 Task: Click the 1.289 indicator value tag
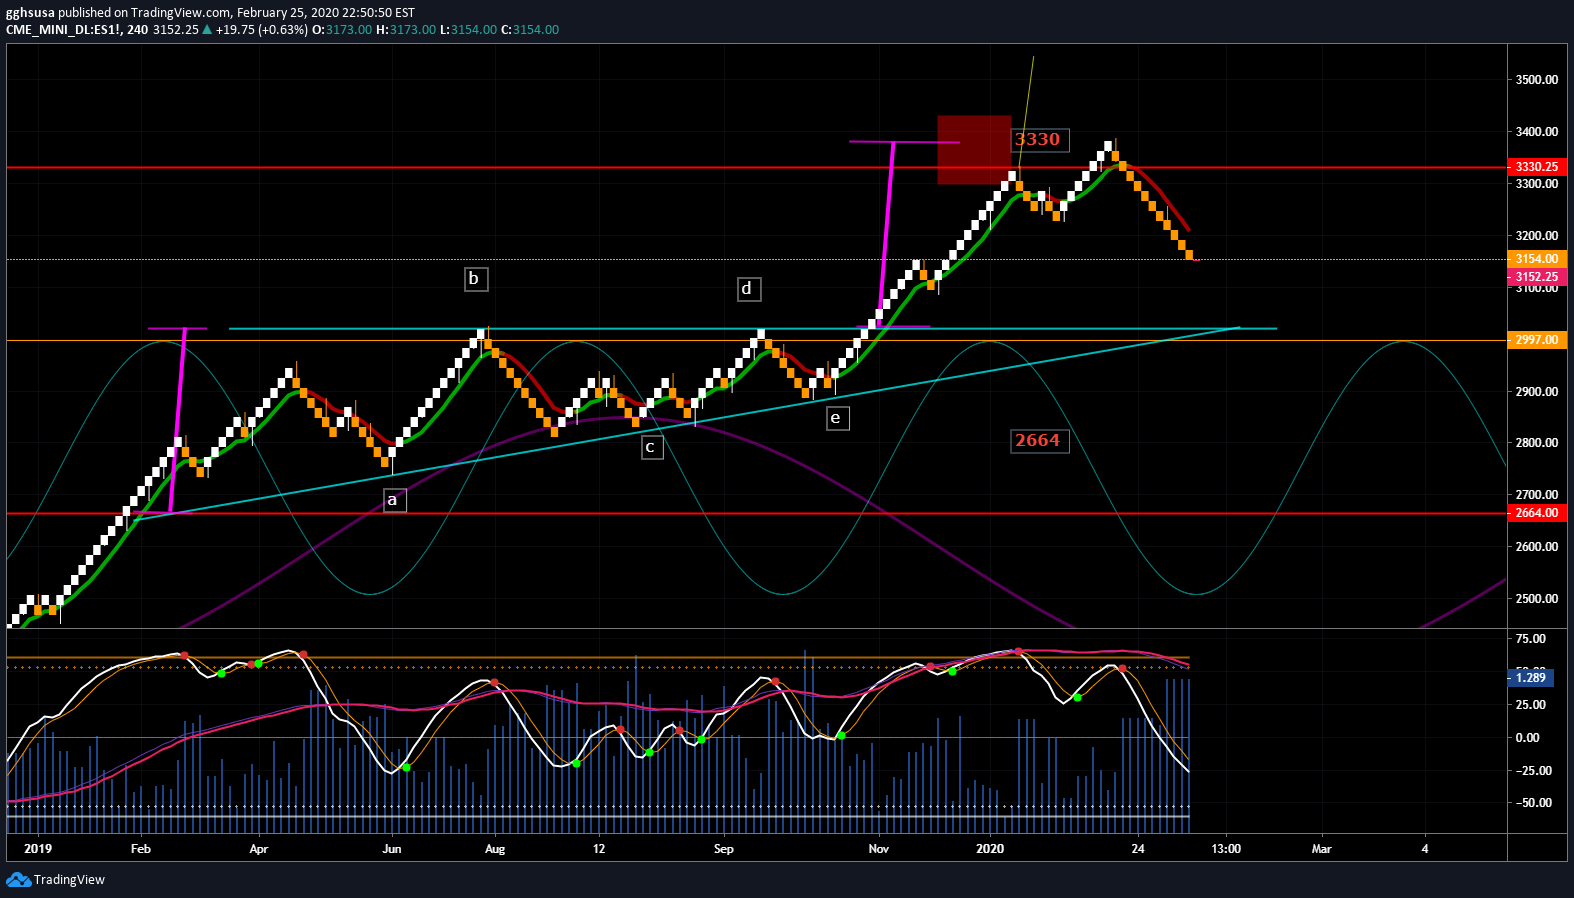(x=1530, y=678)
